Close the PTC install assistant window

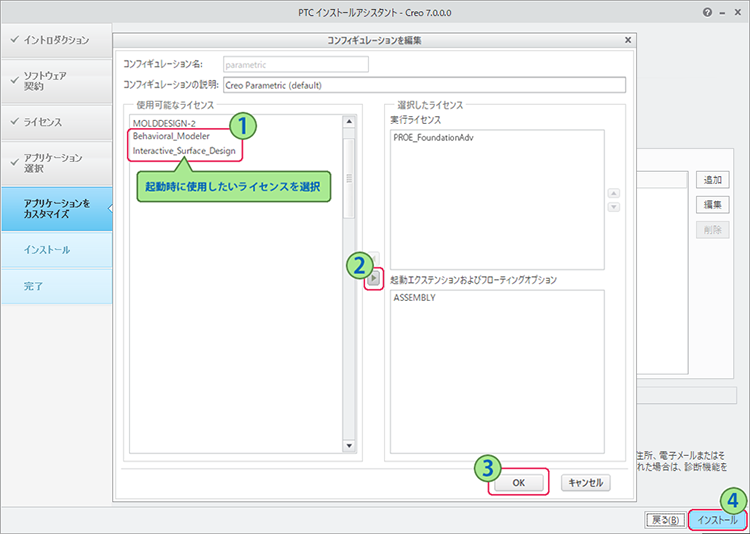(x=737, y=13)
